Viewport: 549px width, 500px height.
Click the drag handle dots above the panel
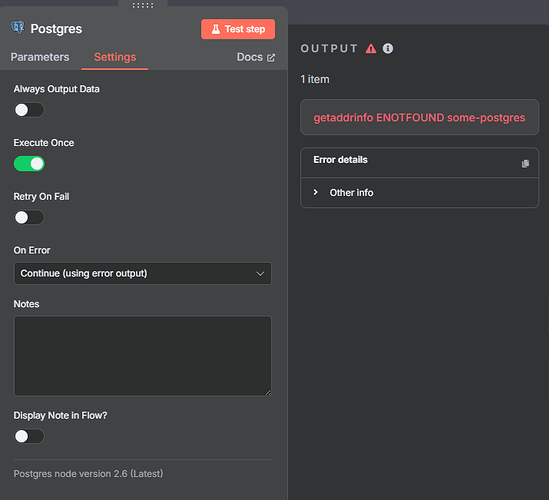click(143, 5)
